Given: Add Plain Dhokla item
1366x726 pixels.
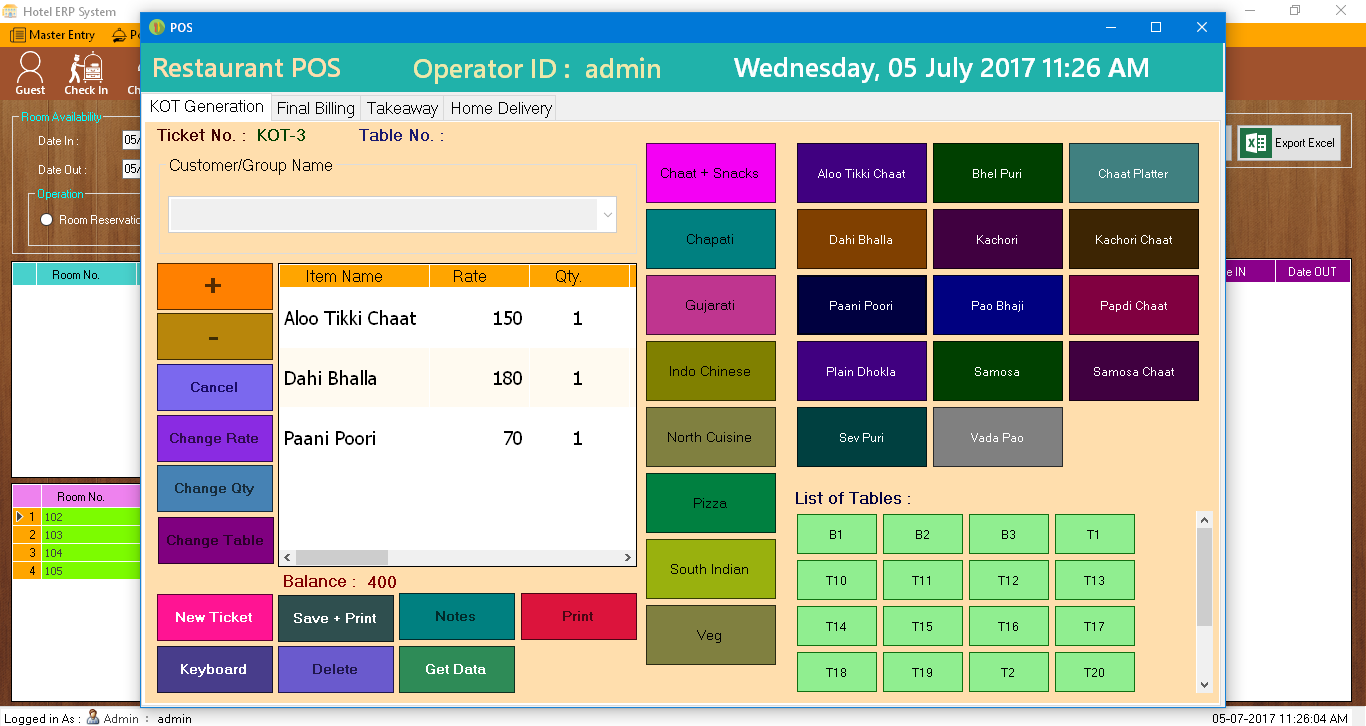Looking at the screenshot, I should (862, 371).
